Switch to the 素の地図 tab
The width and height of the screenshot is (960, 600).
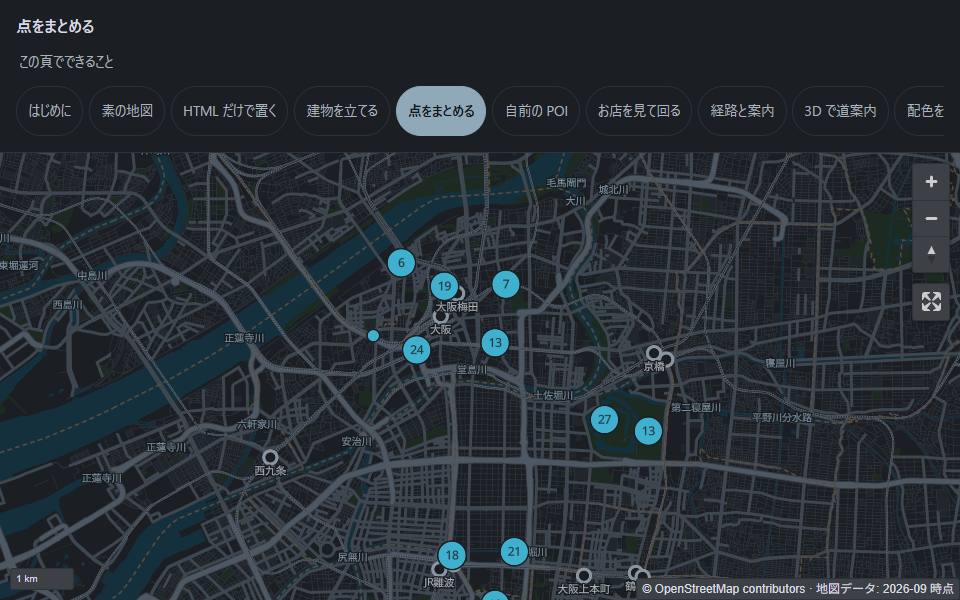click(127, 111)
